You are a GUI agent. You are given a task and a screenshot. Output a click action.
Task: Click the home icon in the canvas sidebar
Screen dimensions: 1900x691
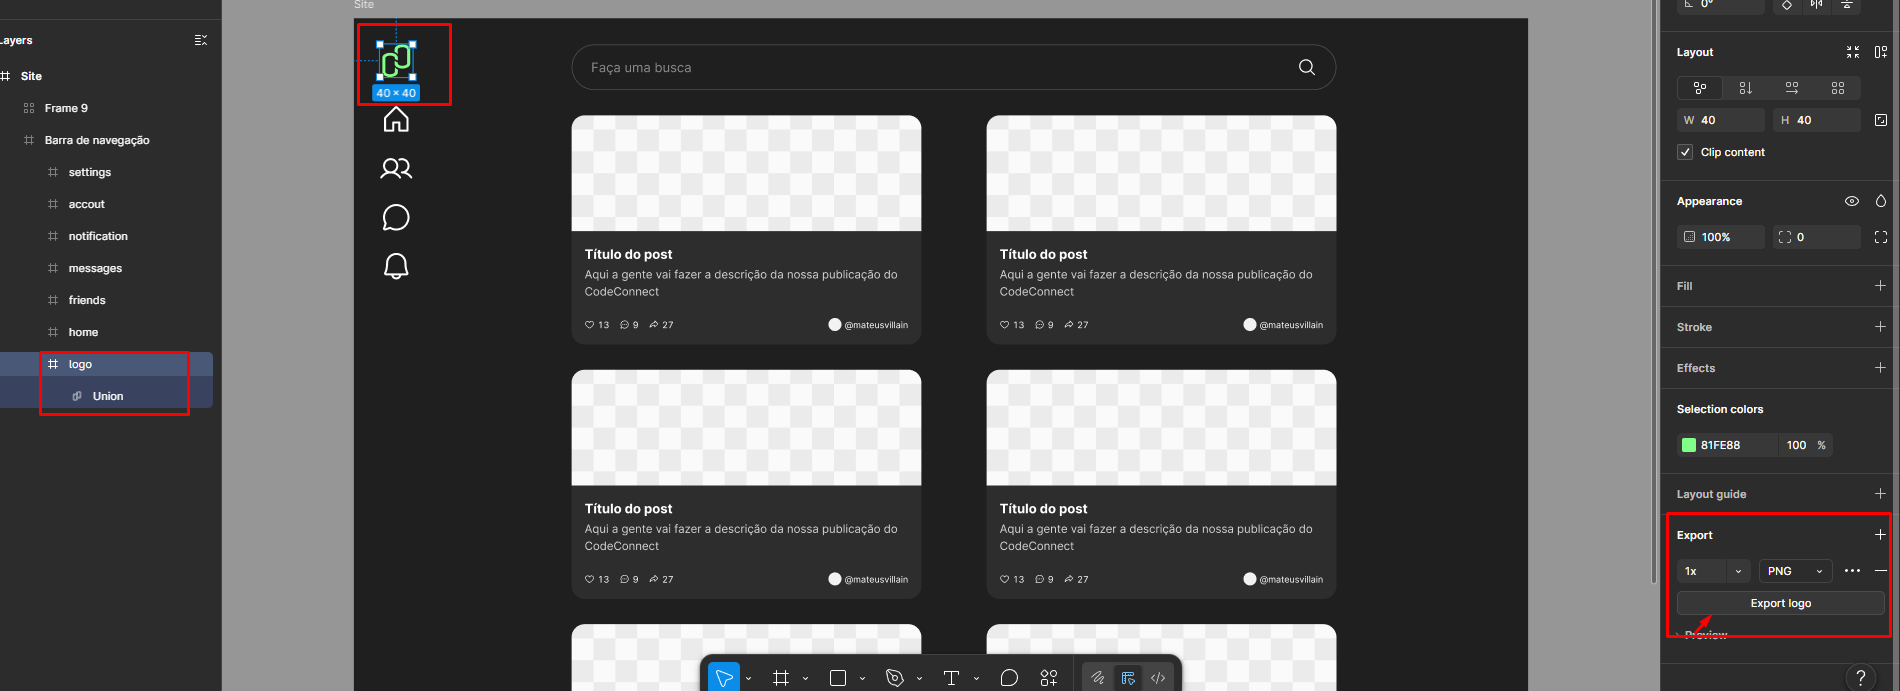click(396, 120)
